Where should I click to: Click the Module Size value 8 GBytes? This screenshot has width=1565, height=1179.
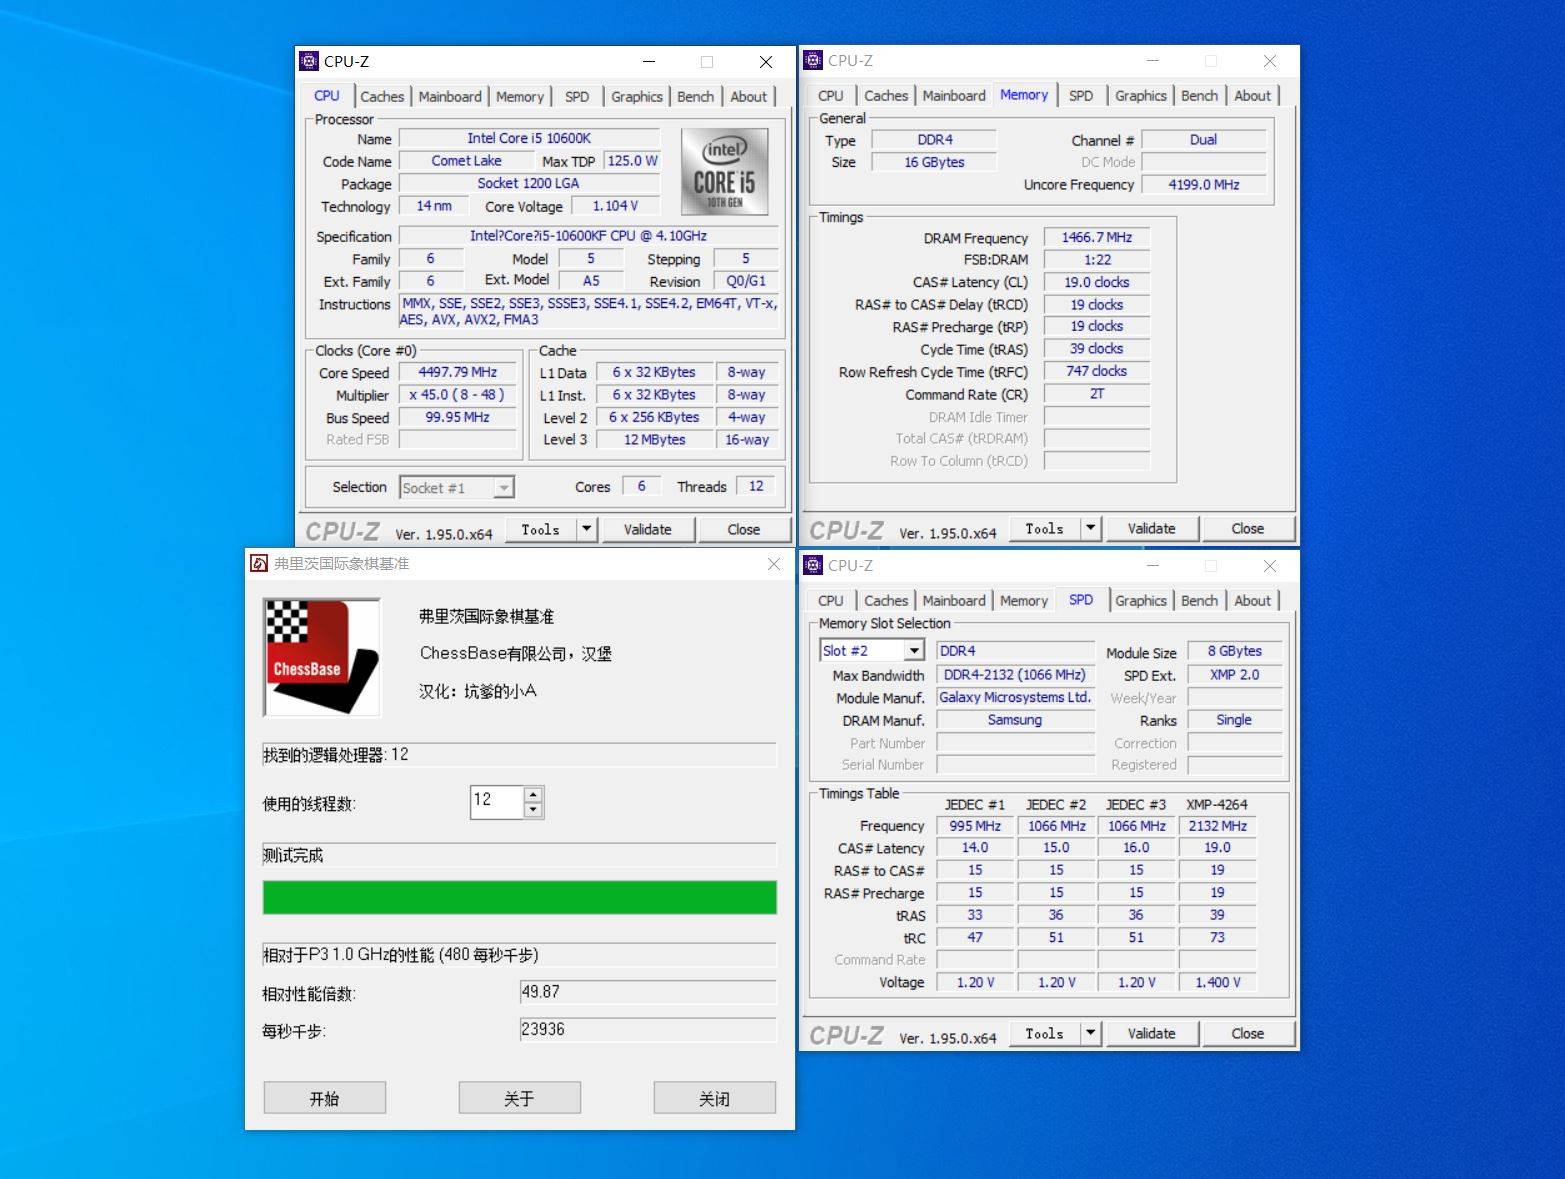coord(1235,651)
